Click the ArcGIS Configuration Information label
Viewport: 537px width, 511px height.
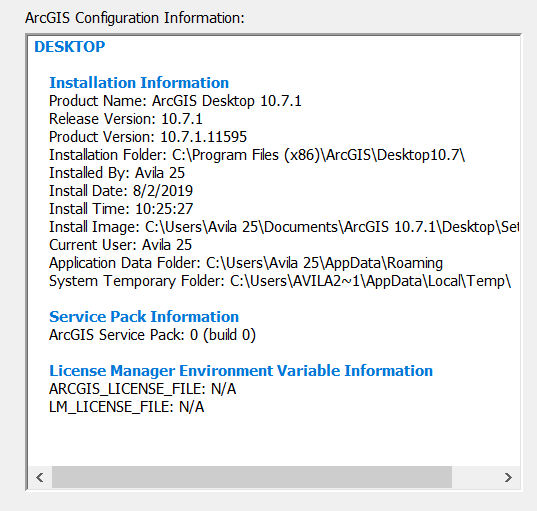click(x=135, y=18)
